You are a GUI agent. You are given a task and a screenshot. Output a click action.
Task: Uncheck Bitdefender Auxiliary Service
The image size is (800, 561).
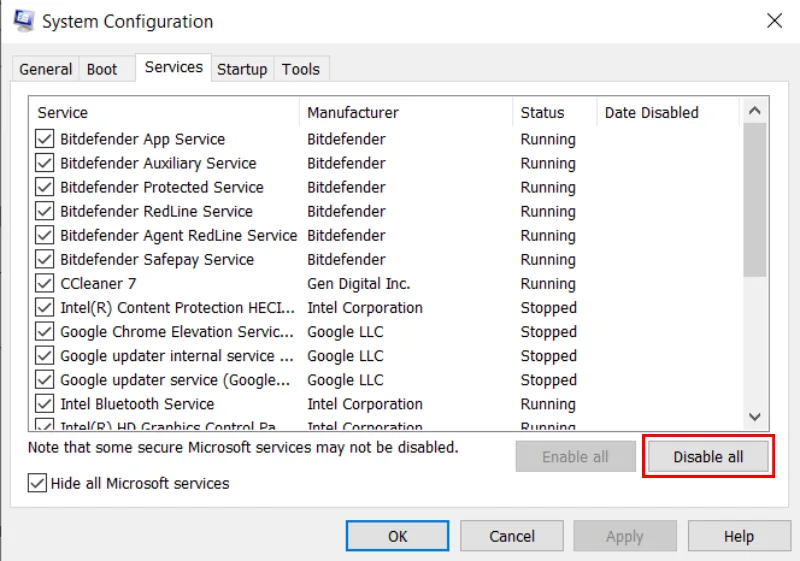(44, 163)
